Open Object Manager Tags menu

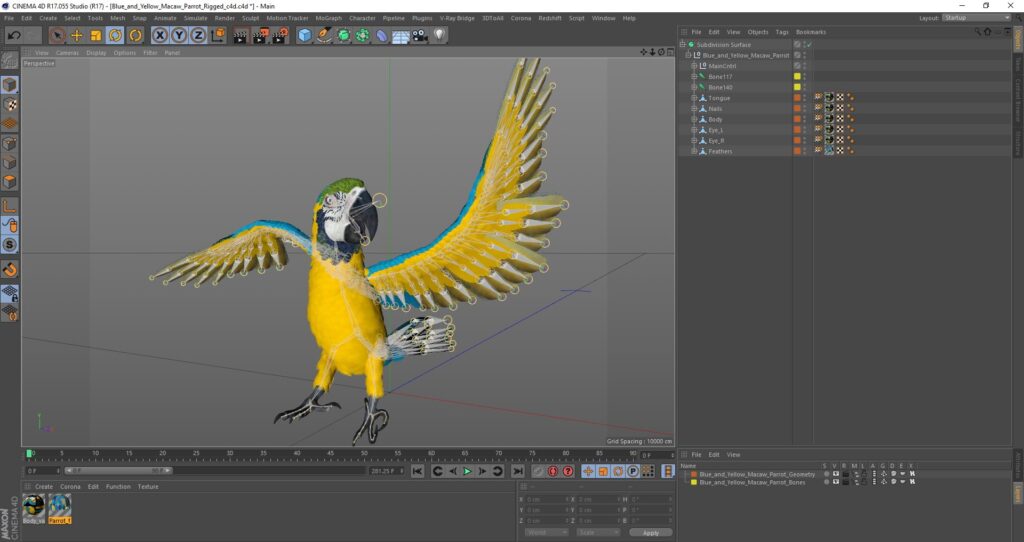pos(782,32)
